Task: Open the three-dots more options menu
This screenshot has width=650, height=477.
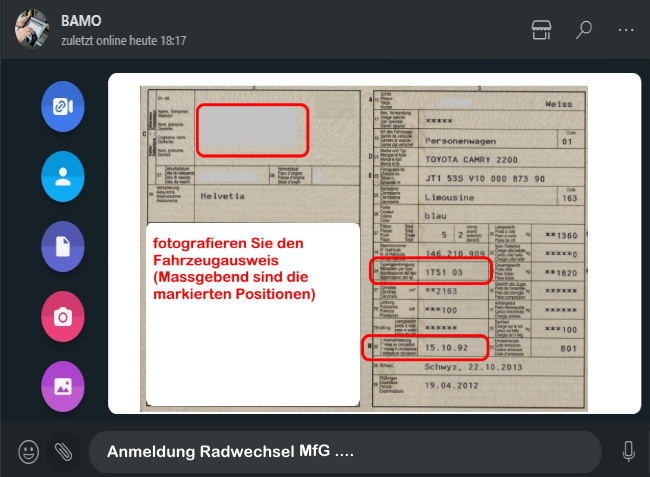Action: click(626, 30)
